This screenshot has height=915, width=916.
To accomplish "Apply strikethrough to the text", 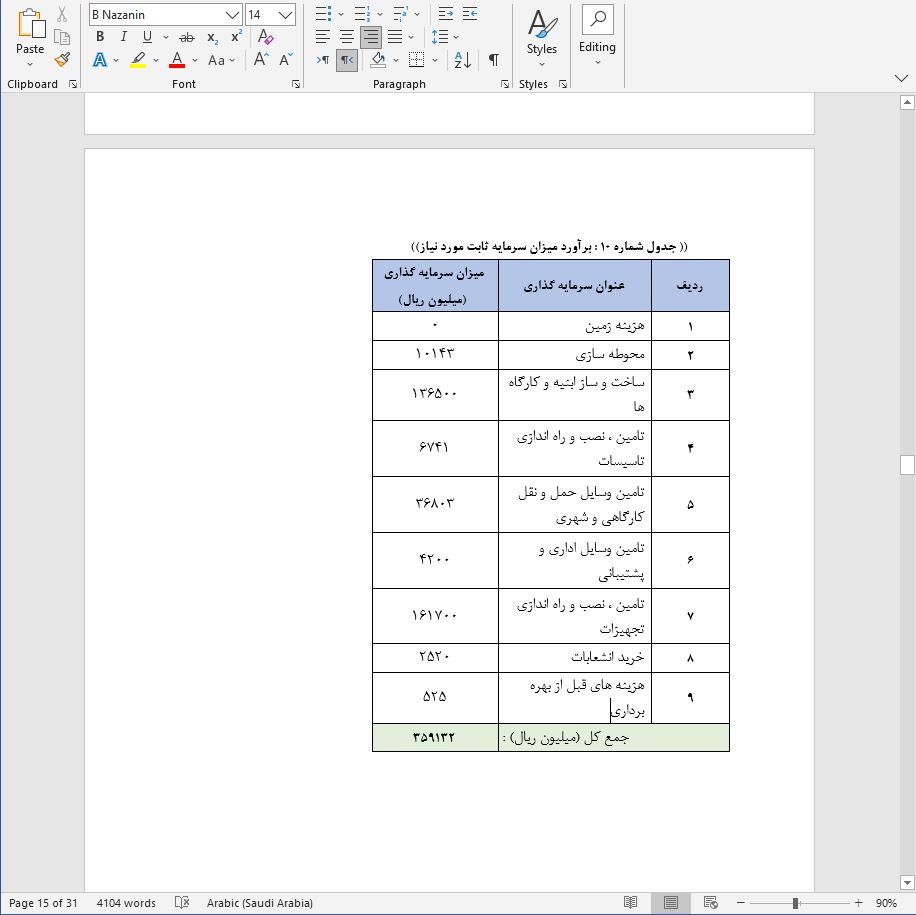I will [185, 37].
